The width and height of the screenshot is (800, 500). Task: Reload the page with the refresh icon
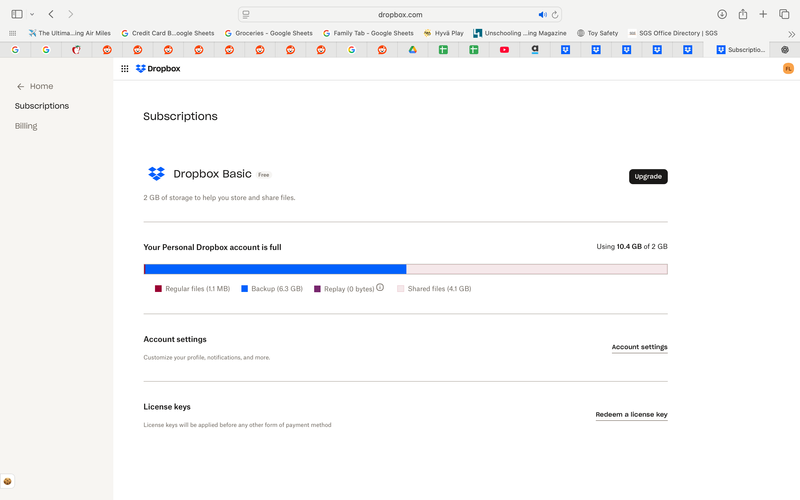click(x=555, y=14)
